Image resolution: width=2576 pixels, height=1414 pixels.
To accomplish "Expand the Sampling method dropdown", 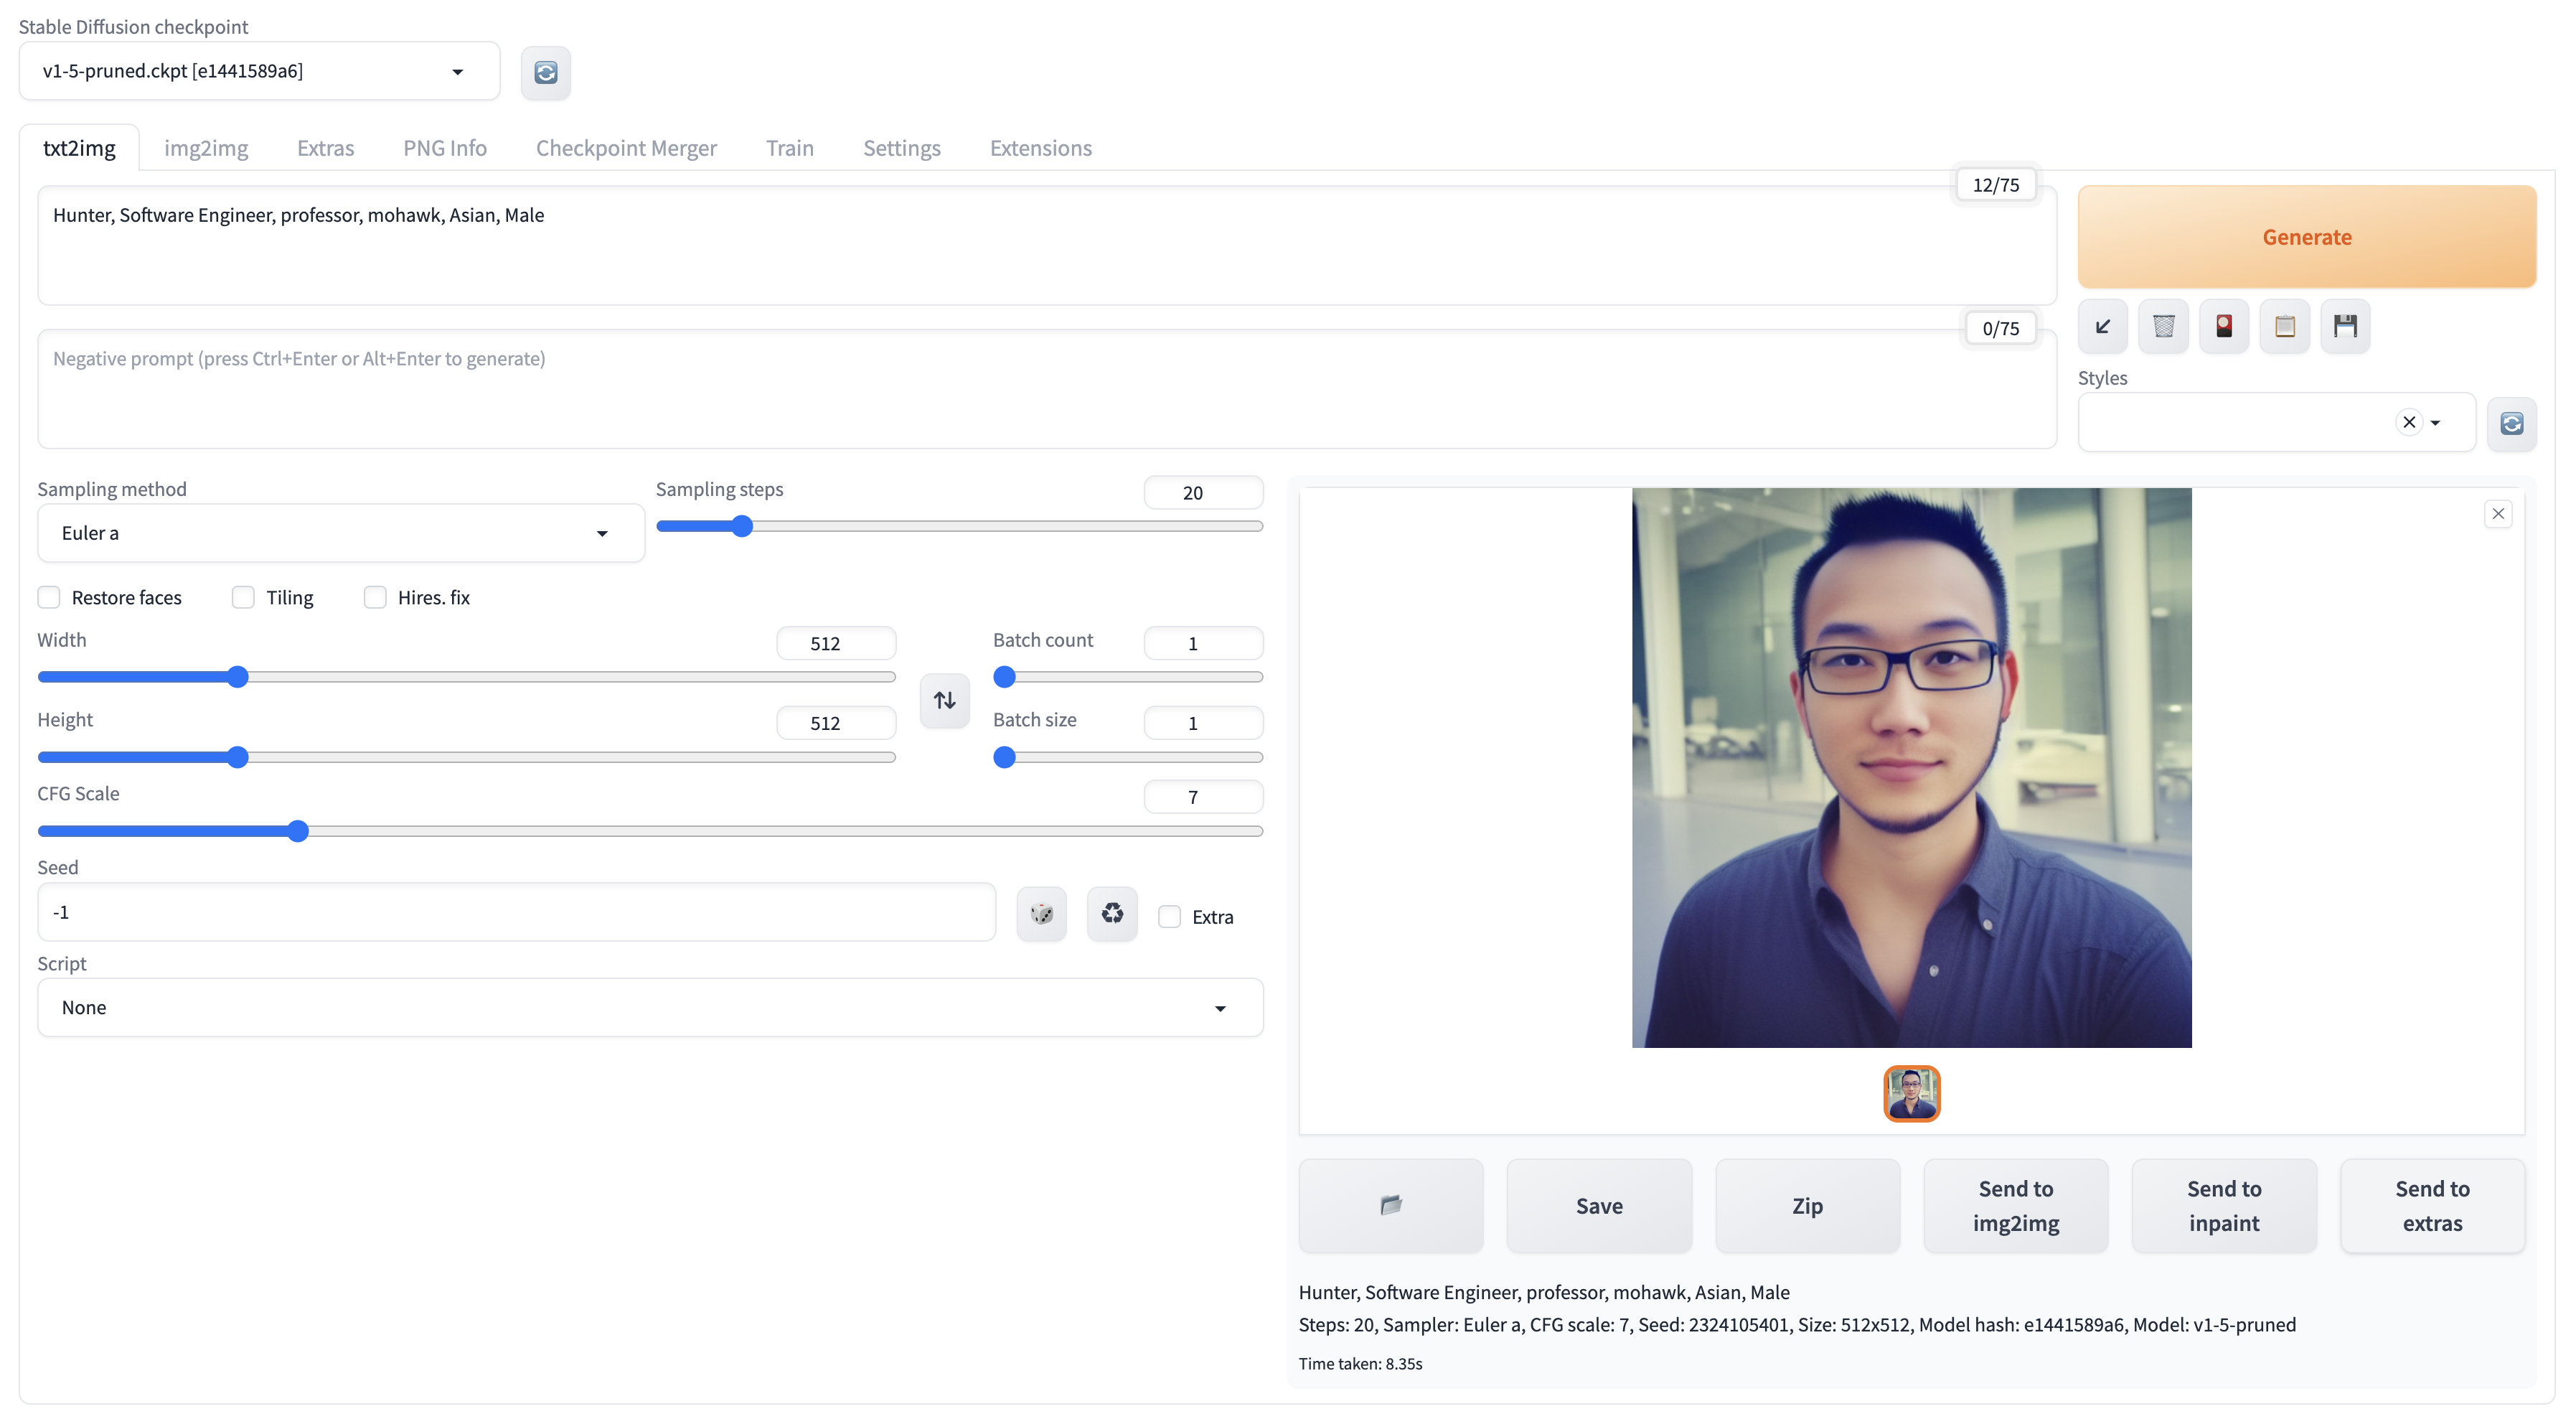I will coord(340,533).
